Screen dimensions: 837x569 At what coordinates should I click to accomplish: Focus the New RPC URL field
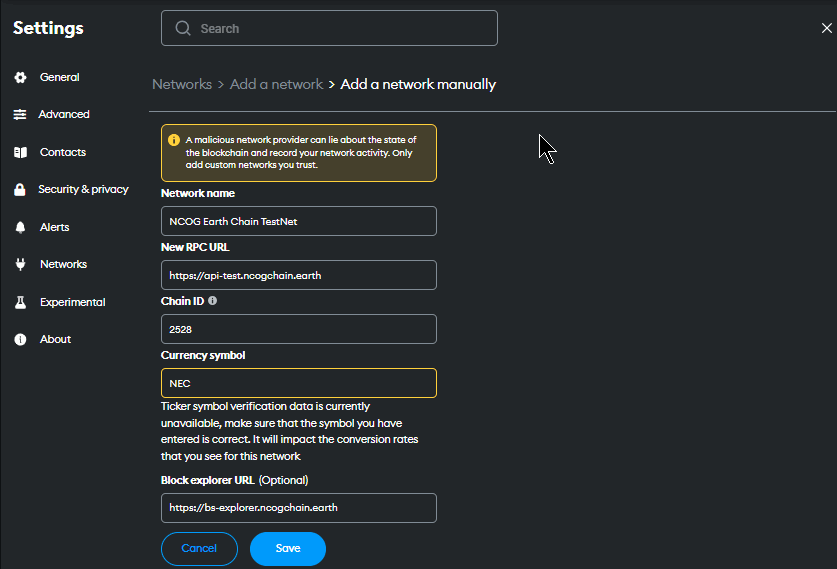[298, 275]
